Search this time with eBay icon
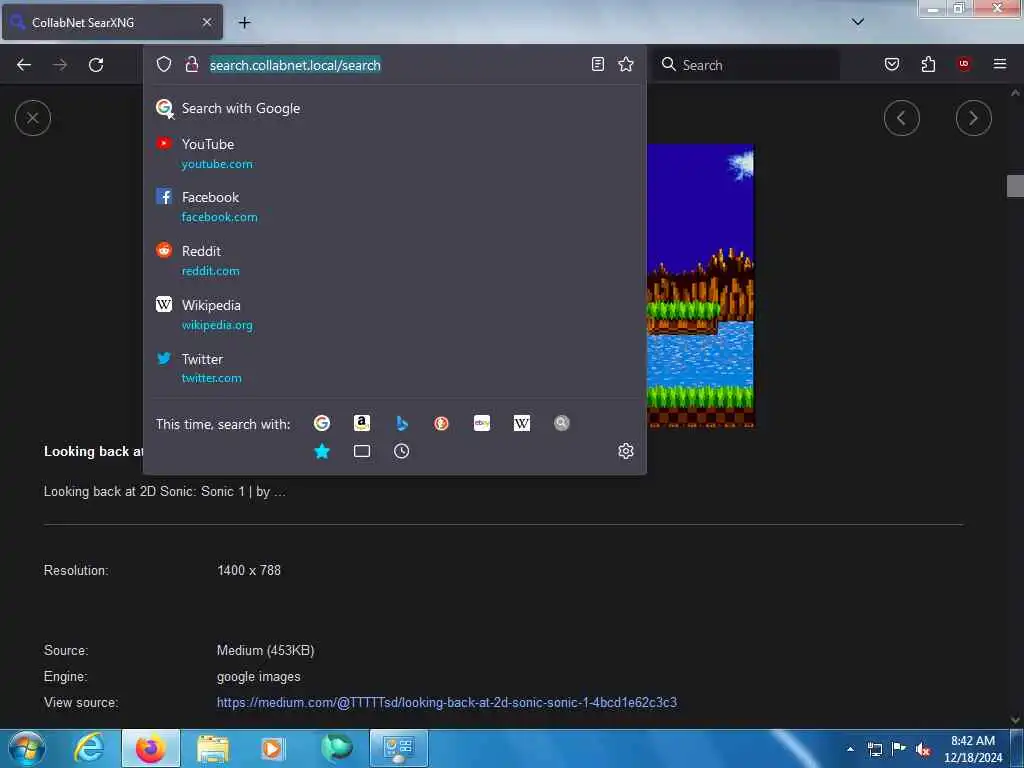 click(x=482, y=423)
